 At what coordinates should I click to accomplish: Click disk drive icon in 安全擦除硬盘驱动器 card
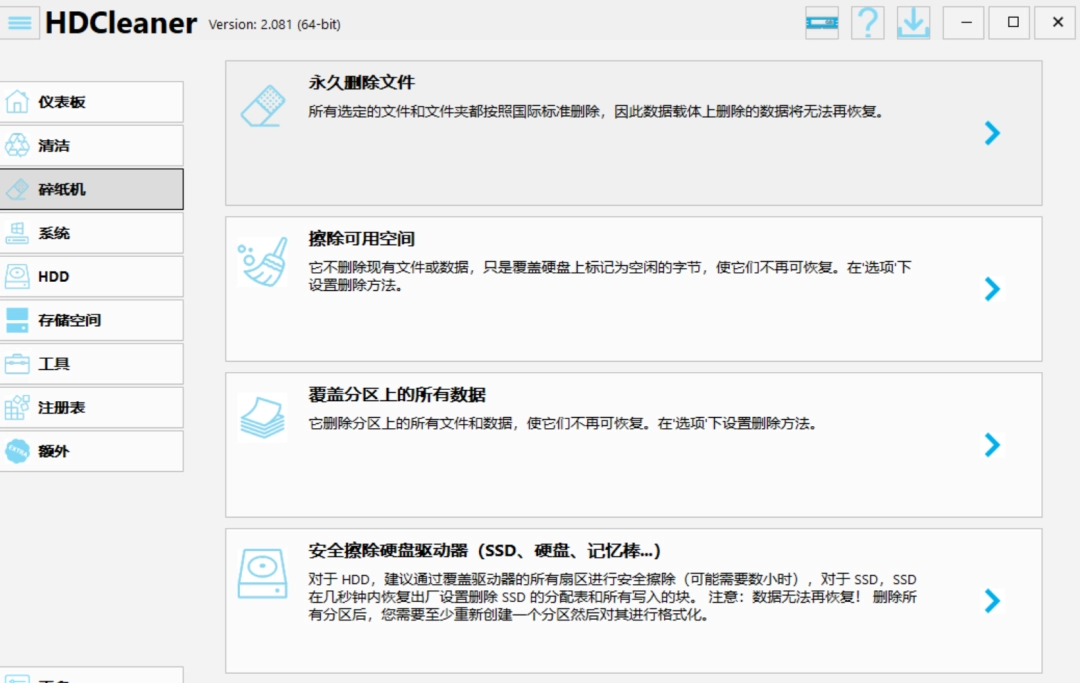coord(262,574)
